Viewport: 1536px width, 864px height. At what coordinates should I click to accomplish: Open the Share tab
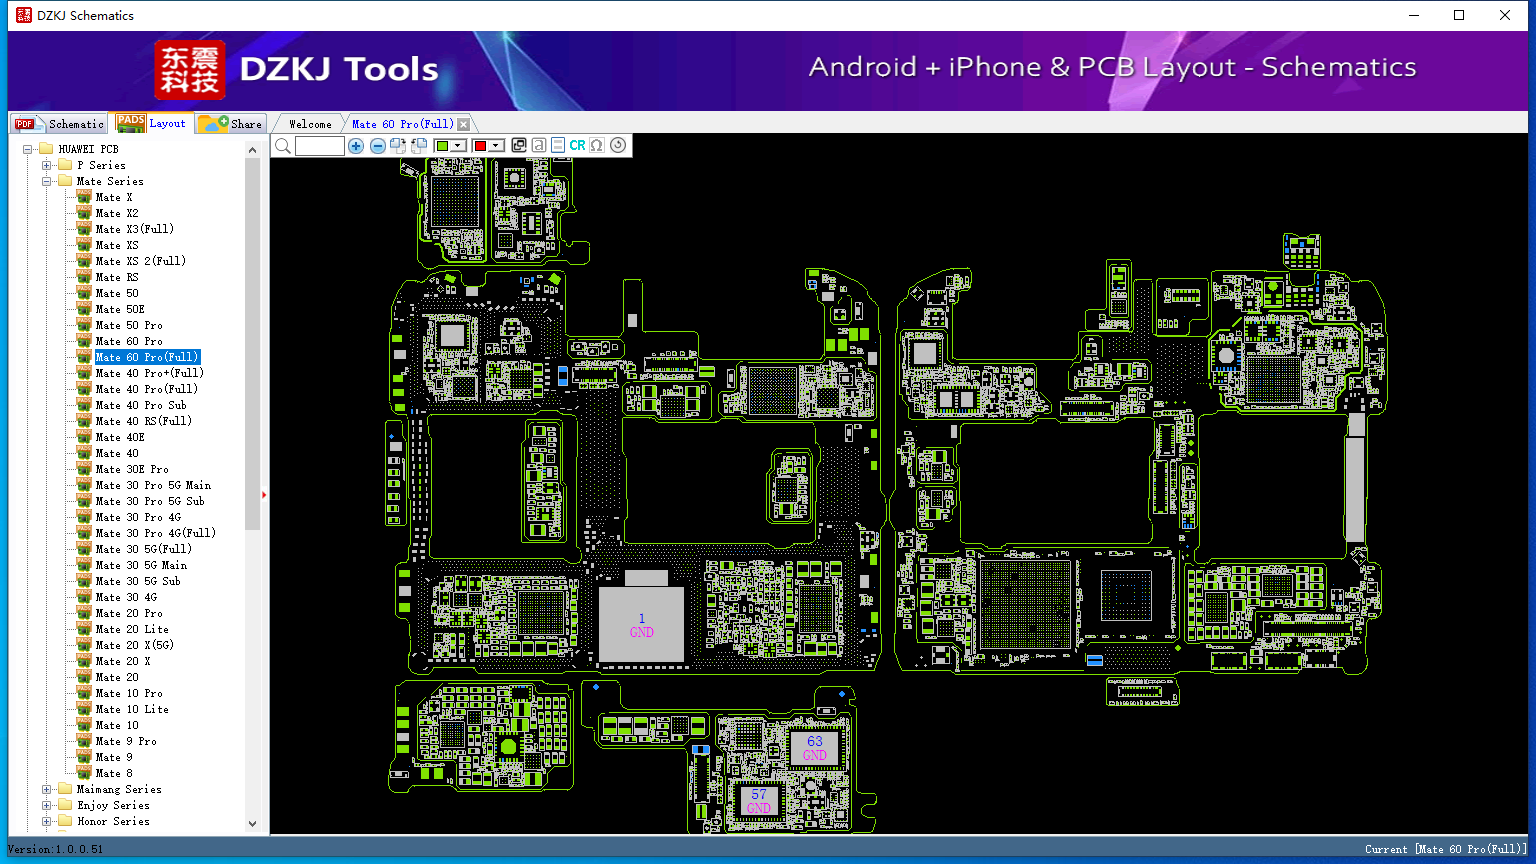tap(230, 124)
